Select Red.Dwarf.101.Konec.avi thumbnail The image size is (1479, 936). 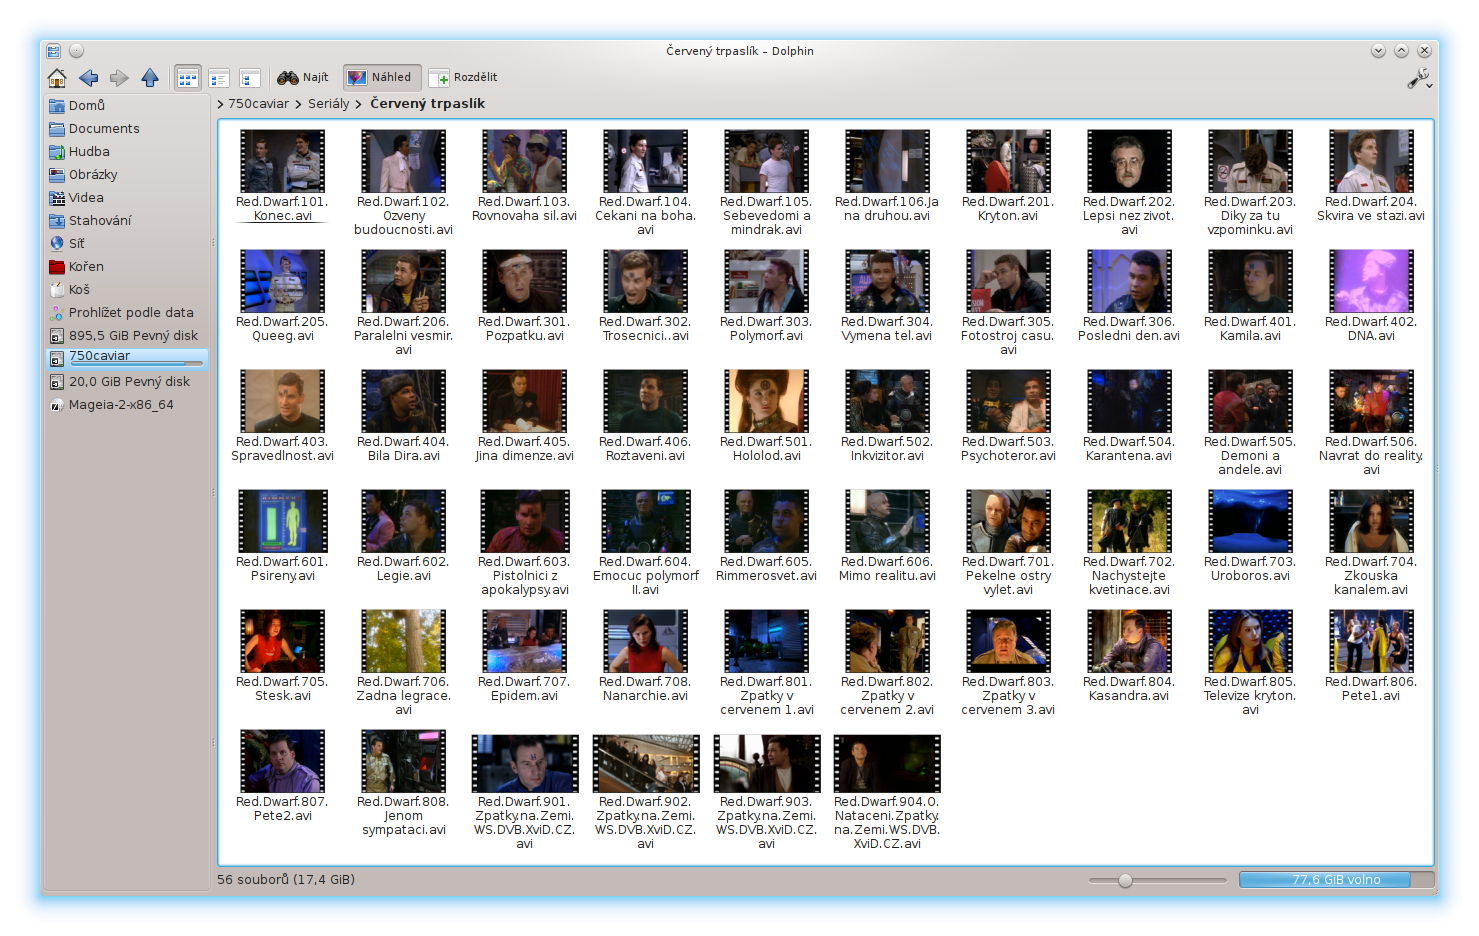coord(282,161)
